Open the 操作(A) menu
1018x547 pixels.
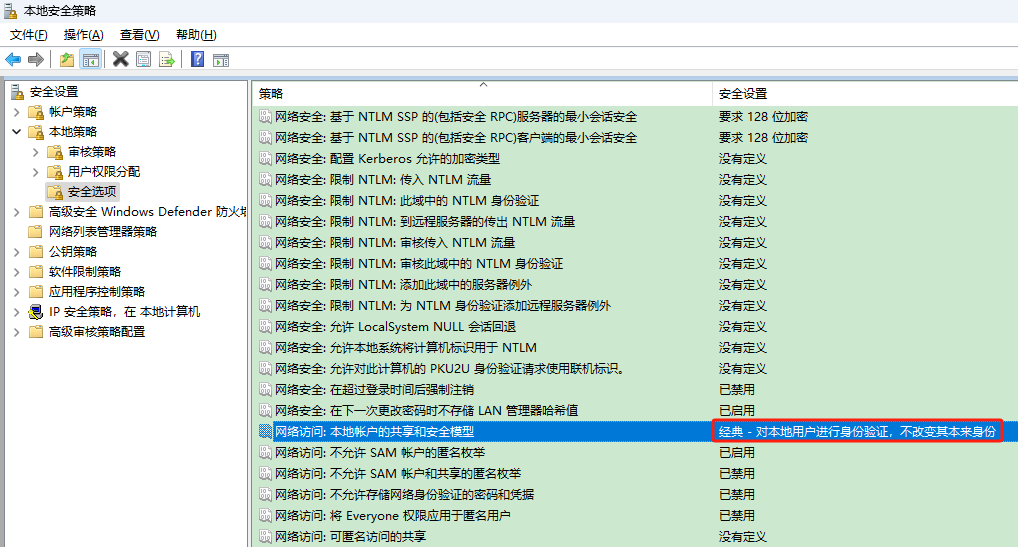point(84,35)
